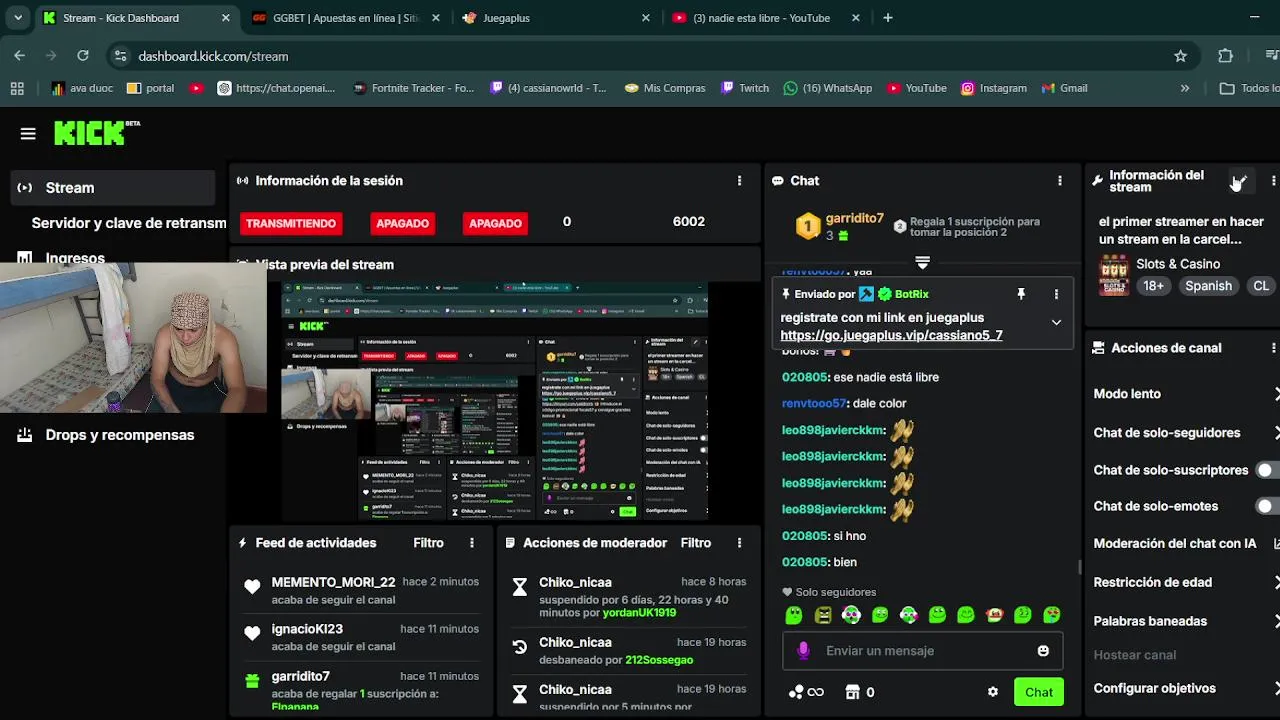This screenshot has width=1280, height=720.
Task: Click the green Chat send button
Action: 1038,692
